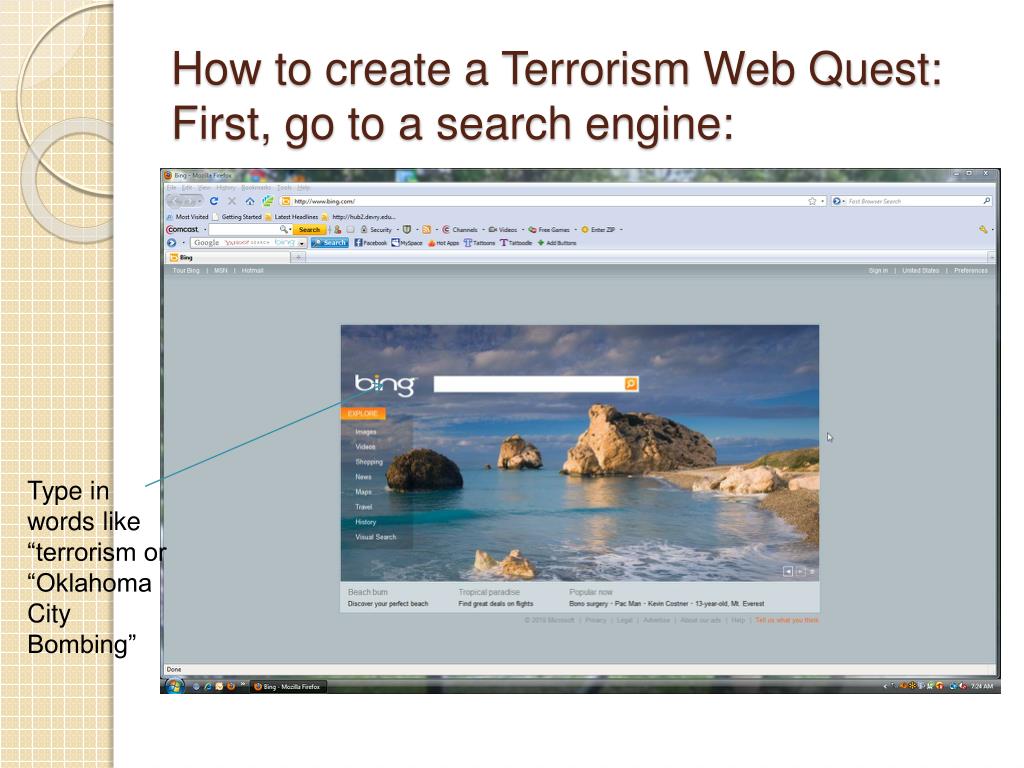The height and width of the screenshot is (768, 1024).
Task: Click the Firefox reload page icon
Action: 214,201
